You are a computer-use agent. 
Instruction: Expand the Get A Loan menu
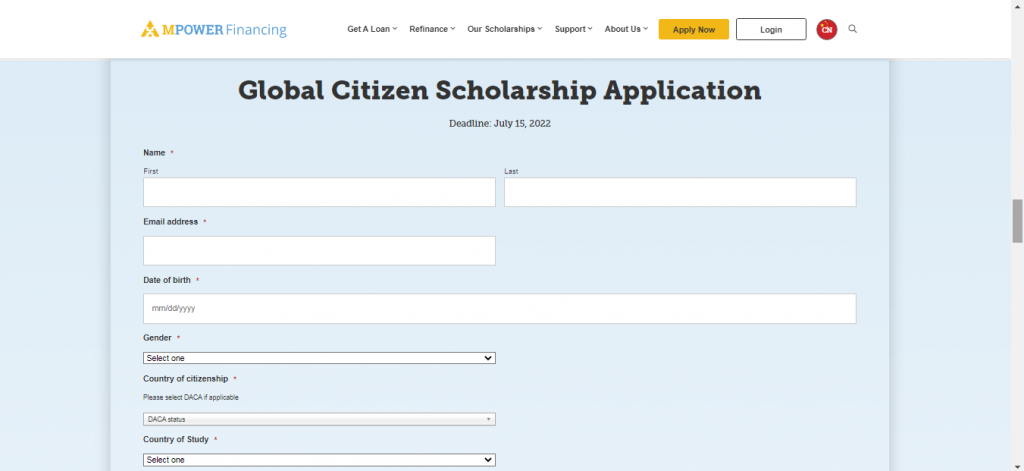pyautogui.click(x=372, y=29)
